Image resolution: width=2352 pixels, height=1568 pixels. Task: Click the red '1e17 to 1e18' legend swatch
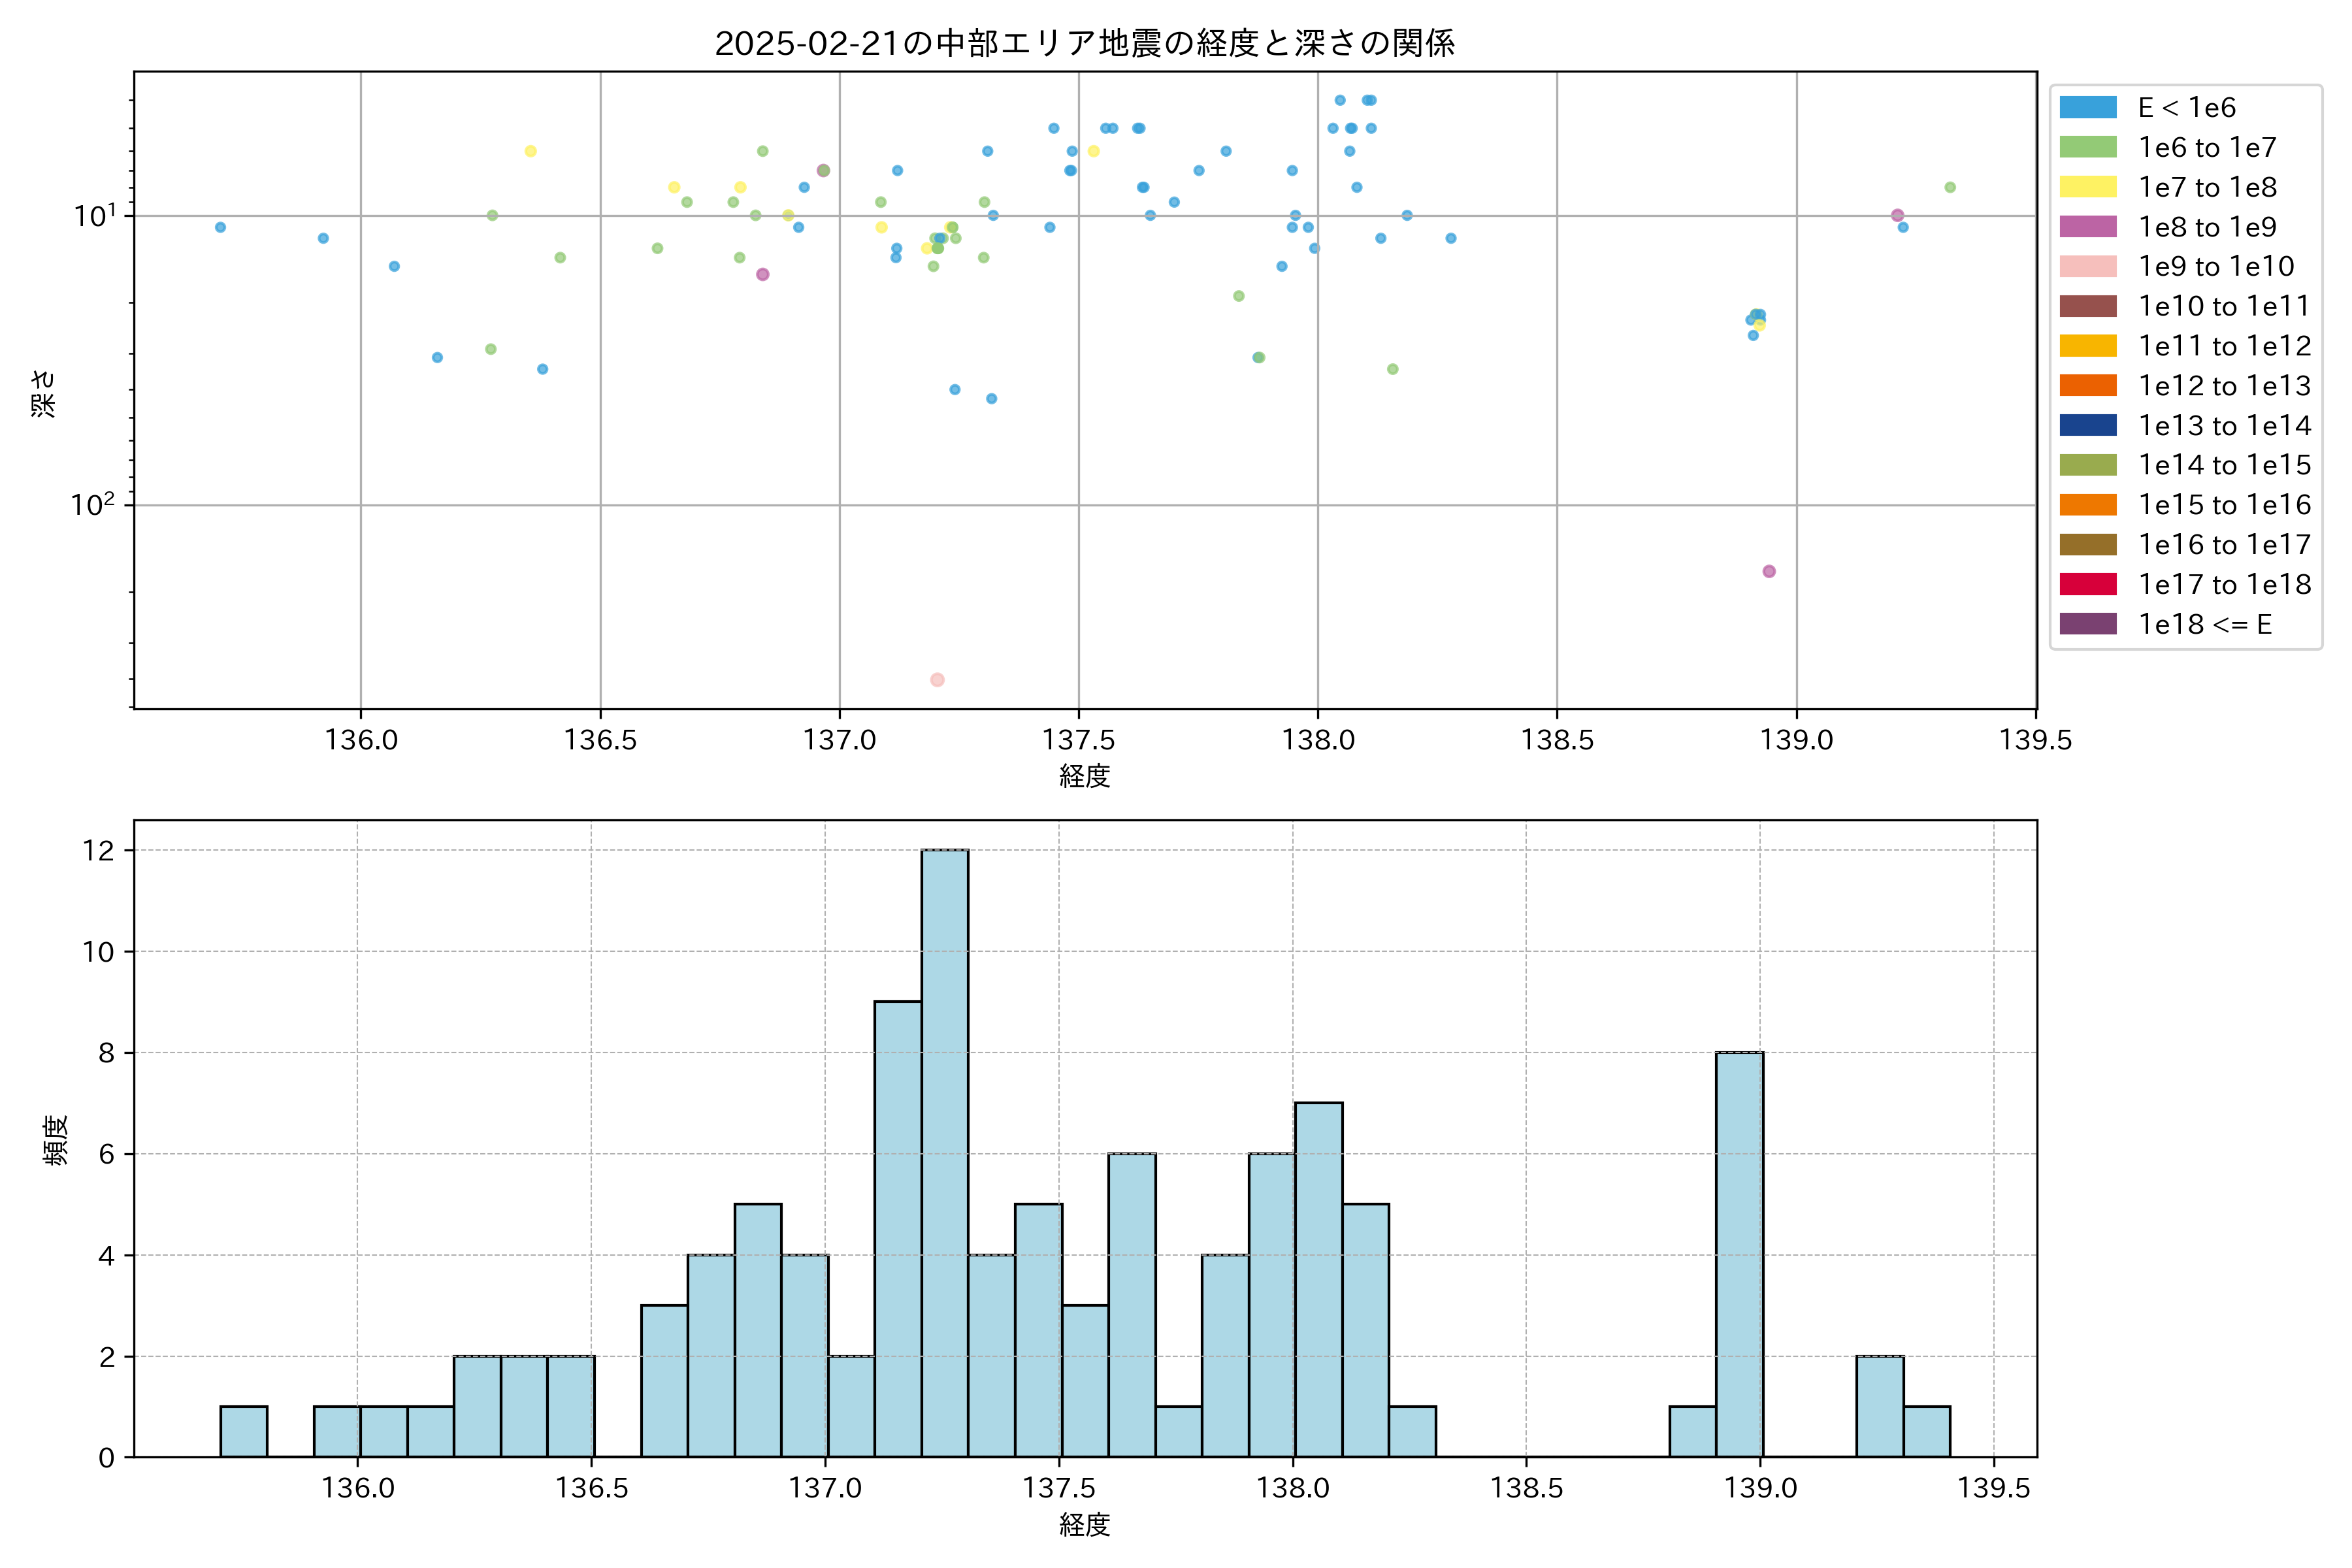coord(2087,584)
